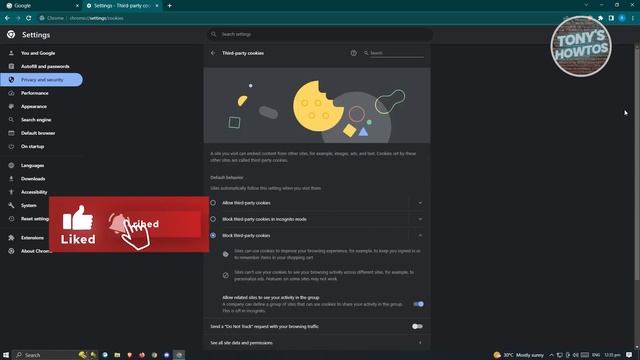Open the Languages settings section
Viewport: 640px width, 360px height.
pos(32,165)
